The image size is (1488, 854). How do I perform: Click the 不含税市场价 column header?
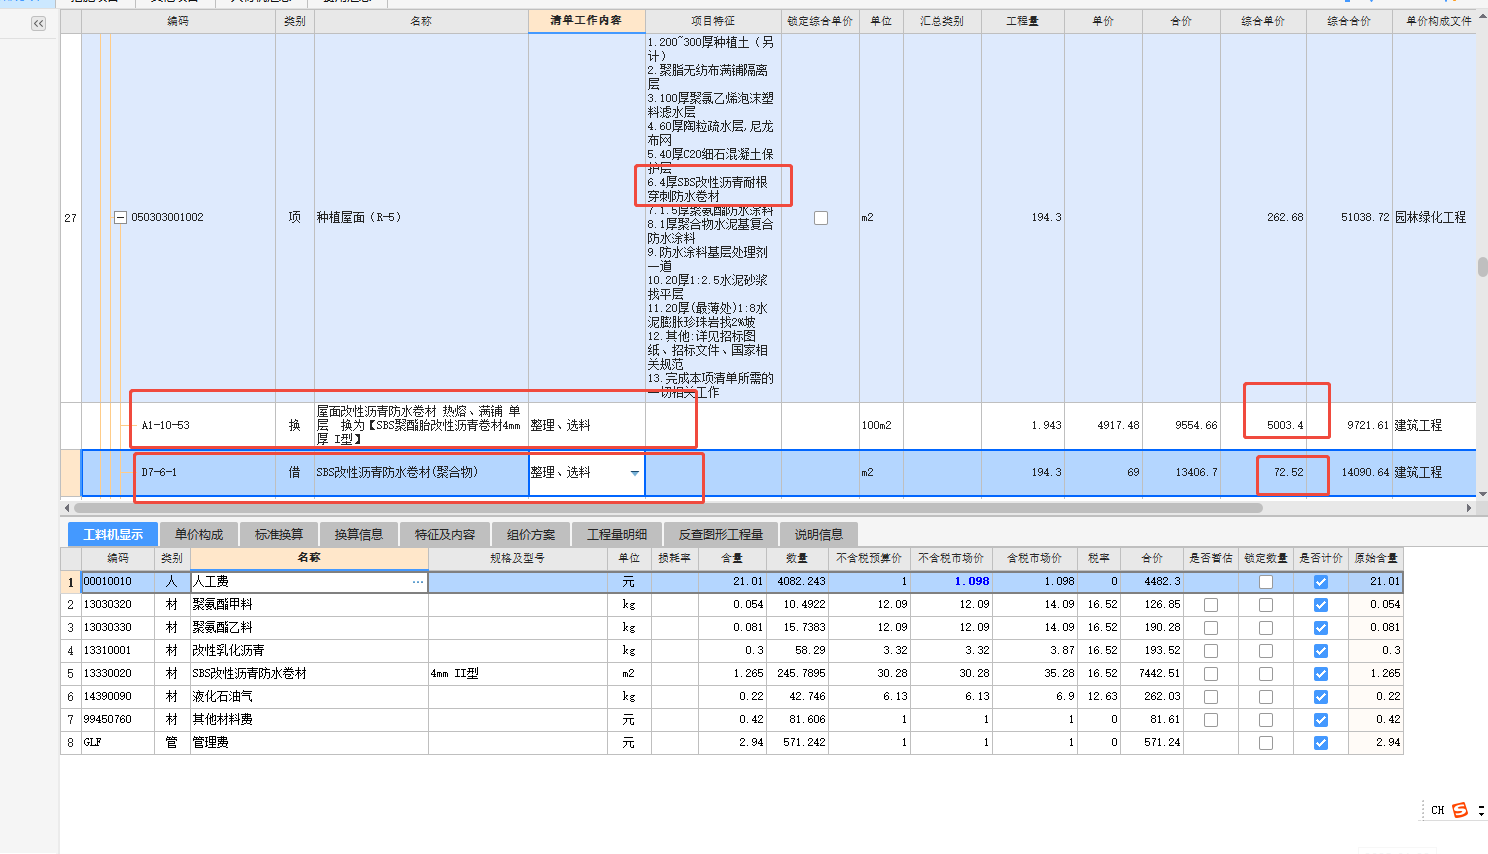coord(951,558)
